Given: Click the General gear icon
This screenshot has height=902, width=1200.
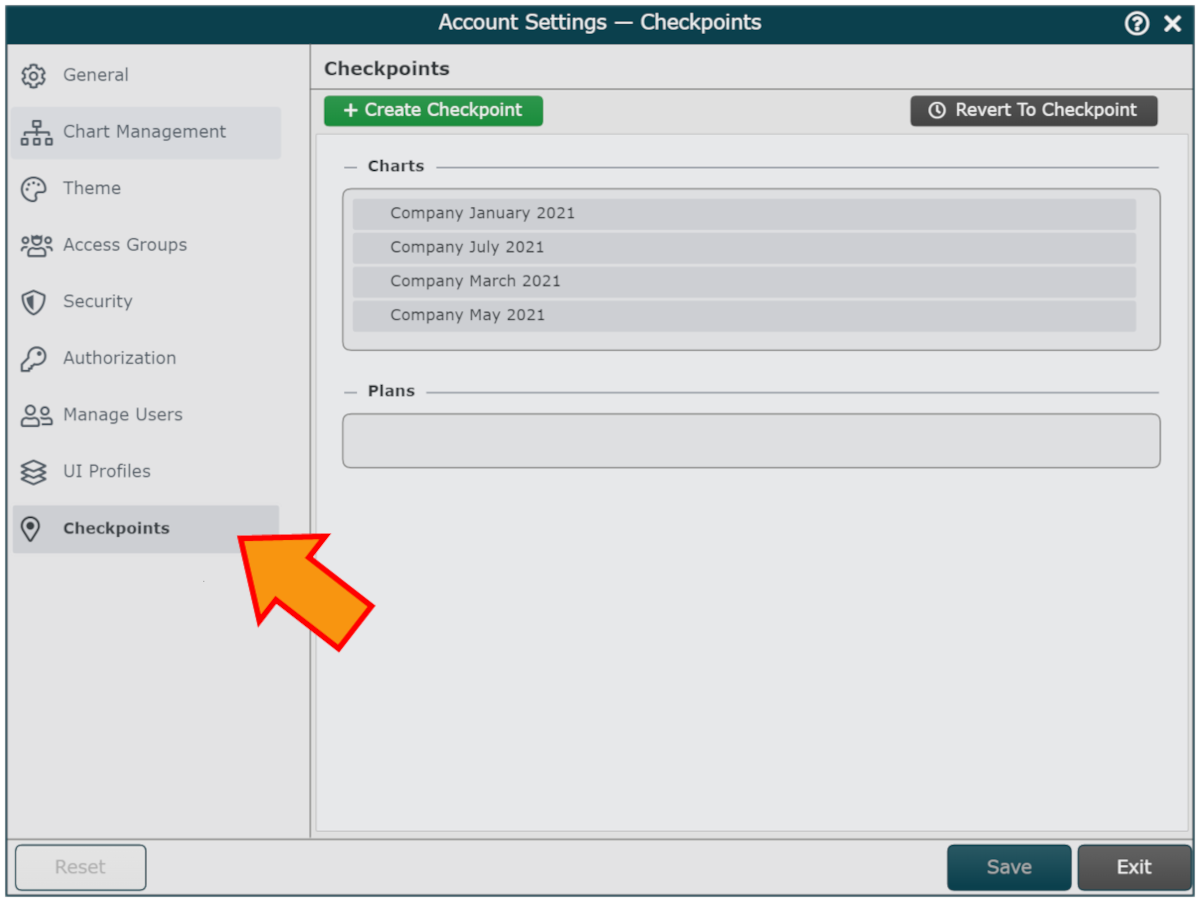Looking at the screenshot, I should [35, 76].
